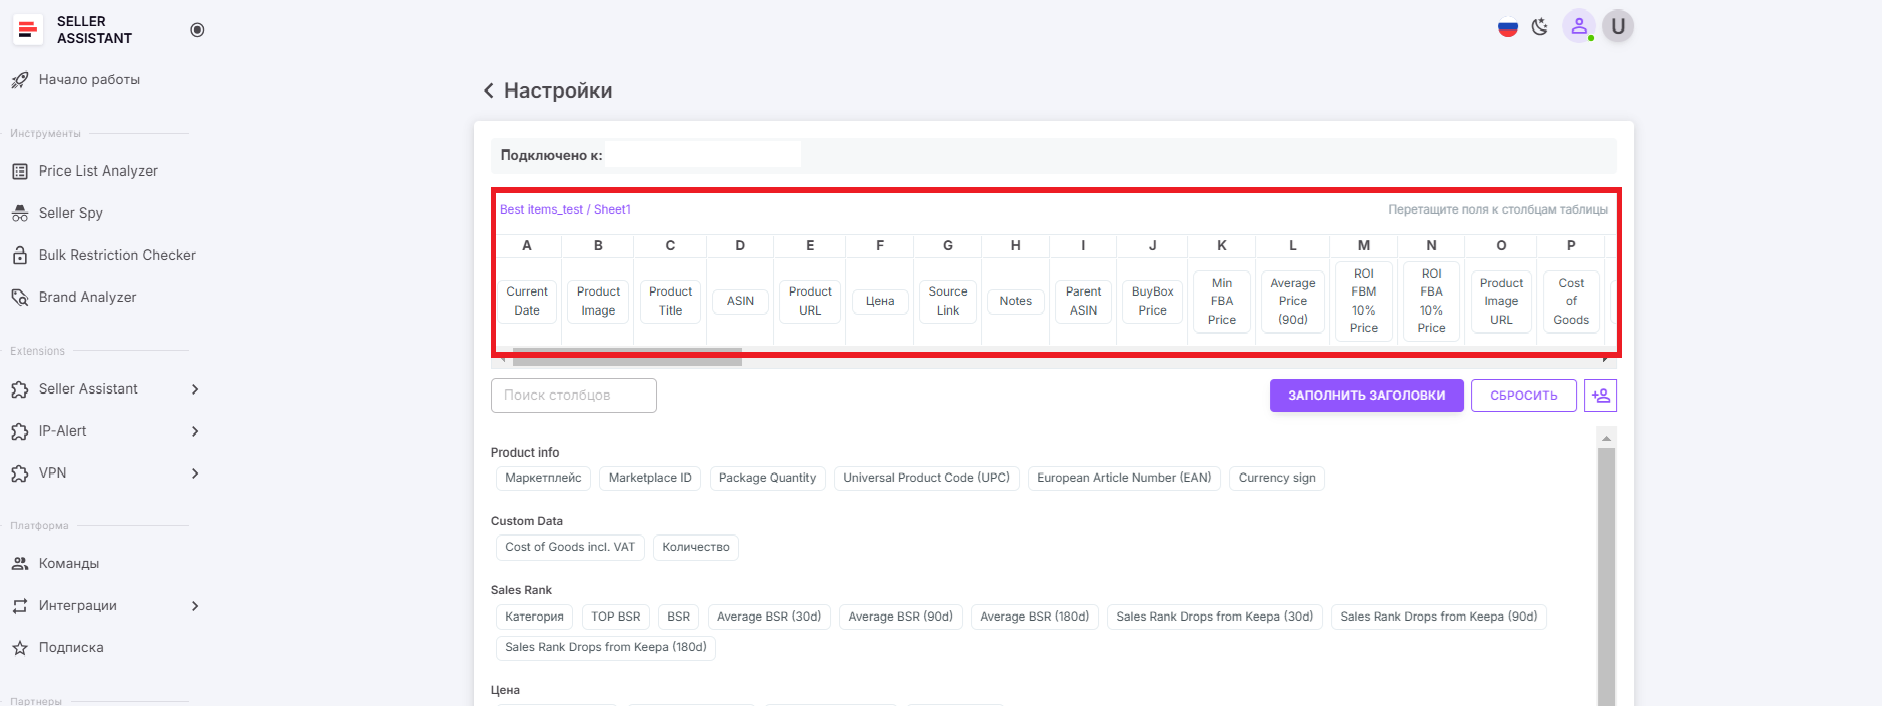Click the Seller Assistant logo icon
The width and height of the screenshot is (1882, 706).
tap(28, 30)
